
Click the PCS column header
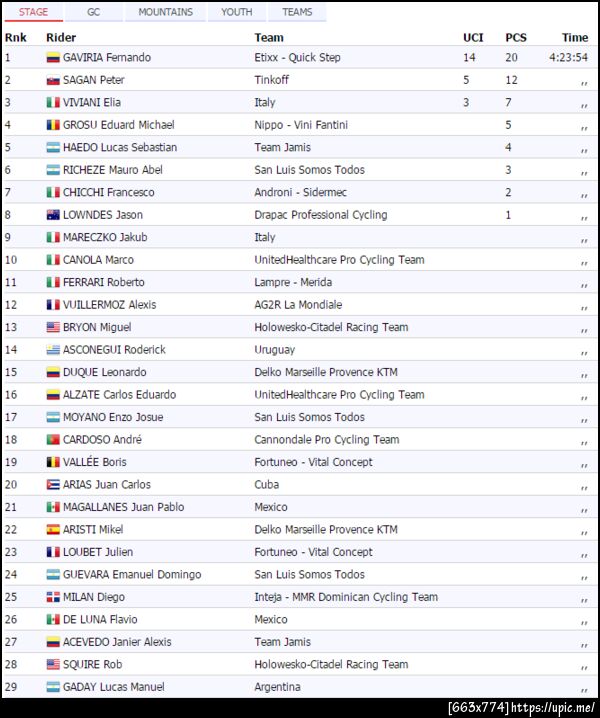516,38
